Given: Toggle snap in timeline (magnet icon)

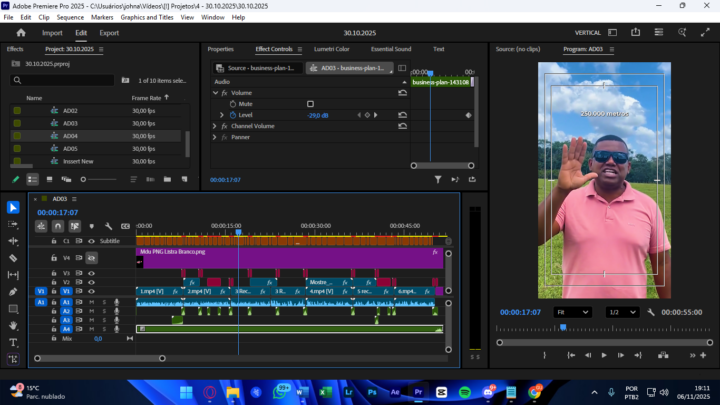Looking at the screenshot, I should pos(58,226).
